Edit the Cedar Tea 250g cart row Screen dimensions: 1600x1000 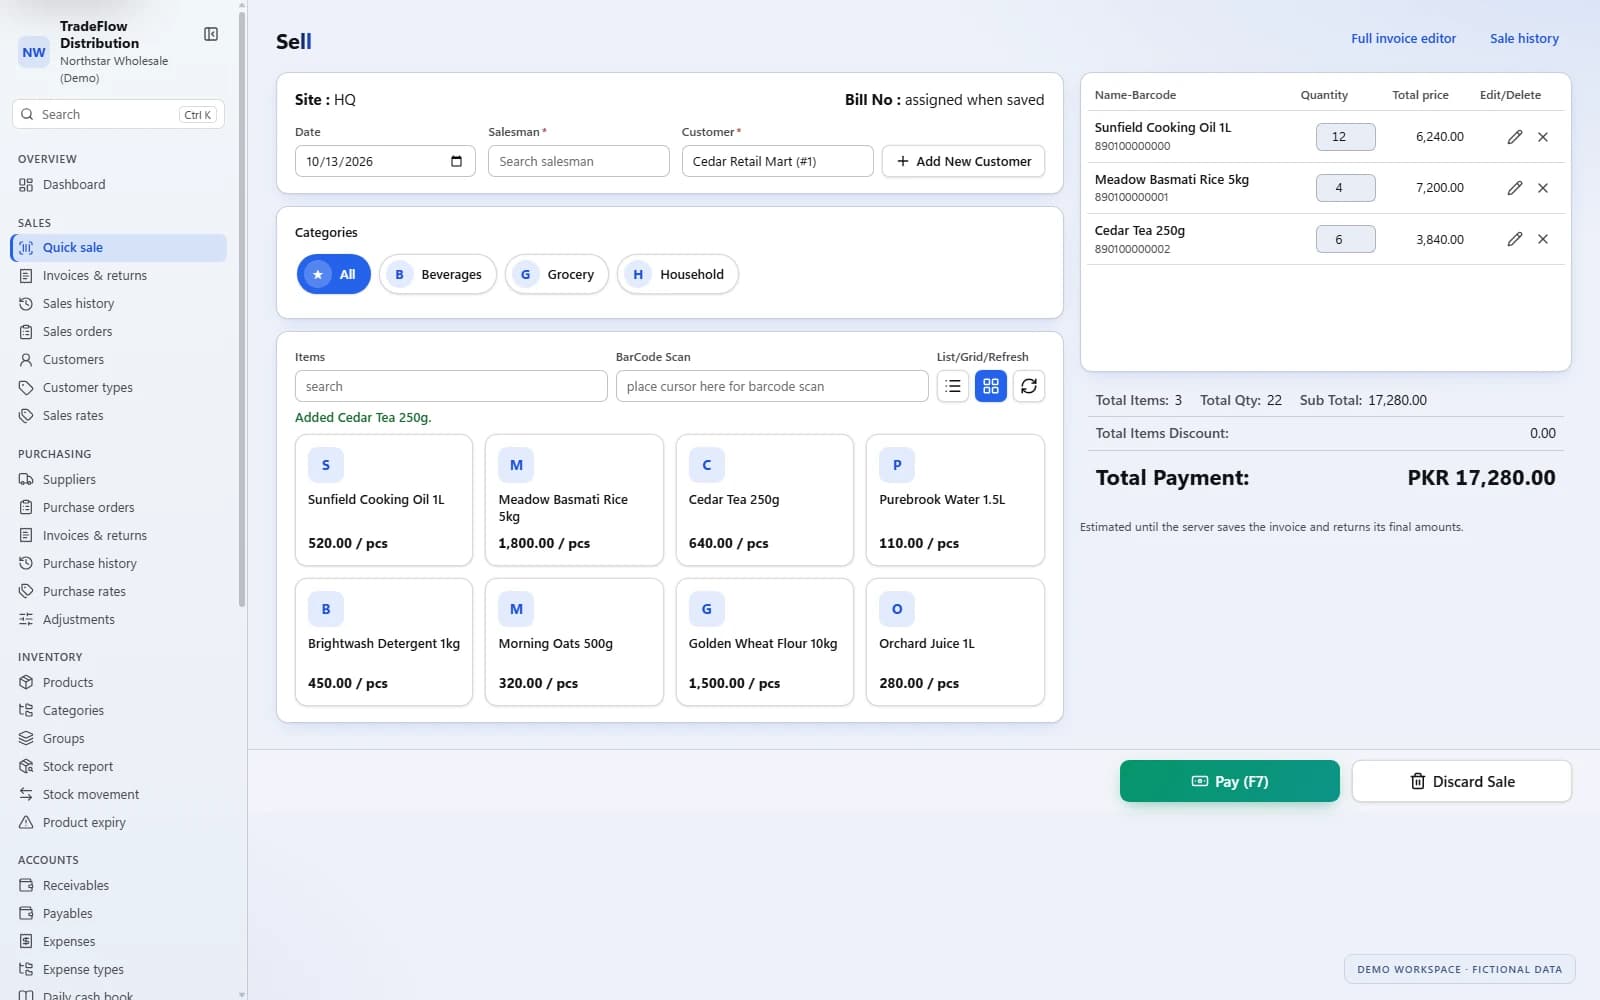(1515, 239)
